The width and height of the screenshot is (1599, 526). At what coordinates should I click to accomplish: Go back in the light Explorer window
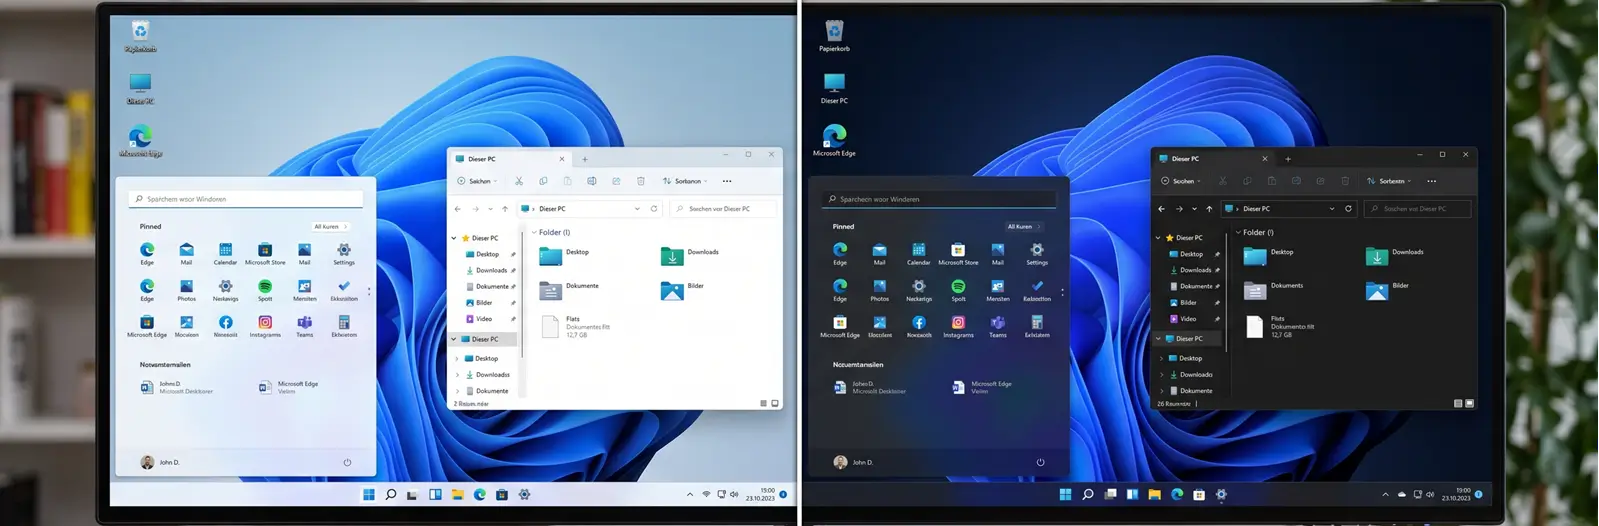pos(458,209)
